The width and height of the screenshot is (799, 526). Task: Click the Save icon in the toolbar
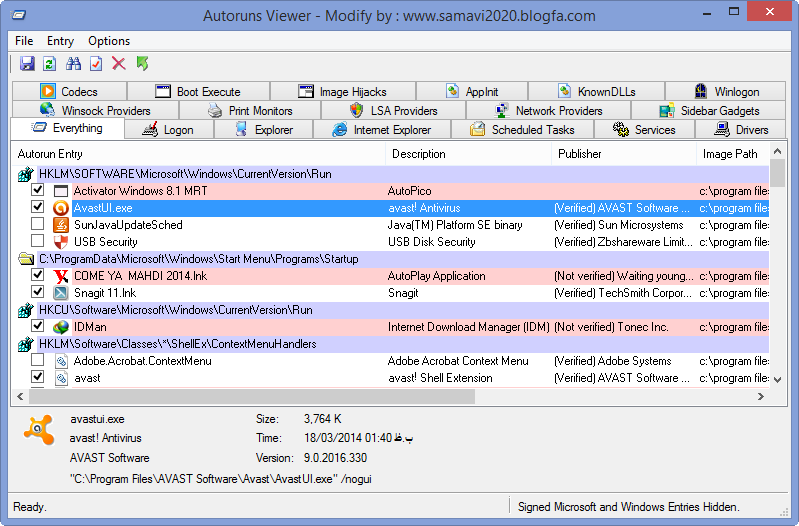tap(27, 64)
